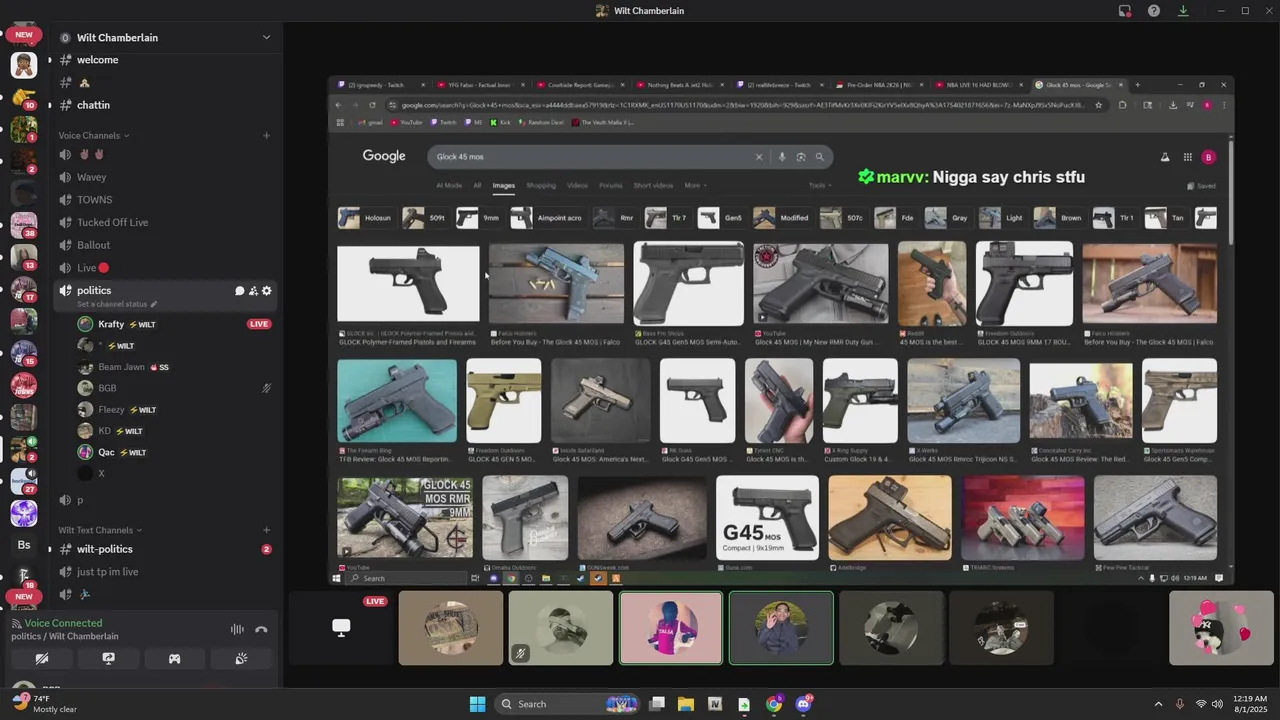1280x720 pixels.
Task: Open volume control in system tray
Action: coord(1217,704)
